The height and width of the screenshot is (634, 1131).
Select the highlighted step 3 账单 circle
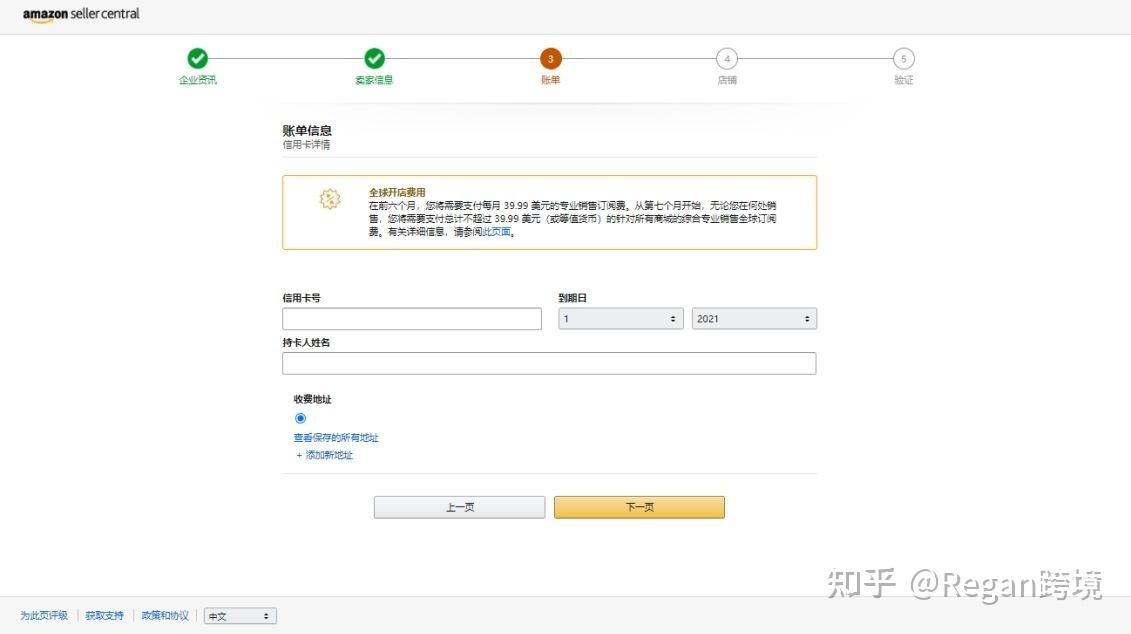[x=550, y=58]
